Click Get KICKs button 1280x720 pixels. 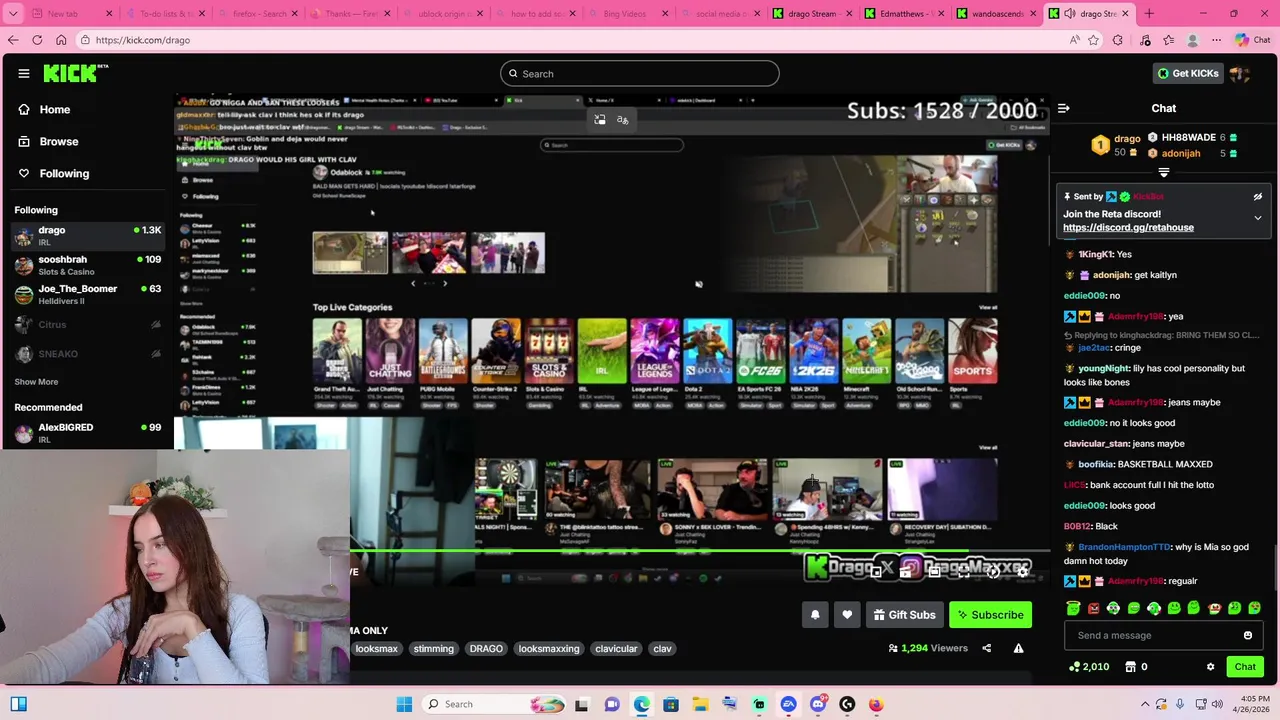[x=1188, y=73]
